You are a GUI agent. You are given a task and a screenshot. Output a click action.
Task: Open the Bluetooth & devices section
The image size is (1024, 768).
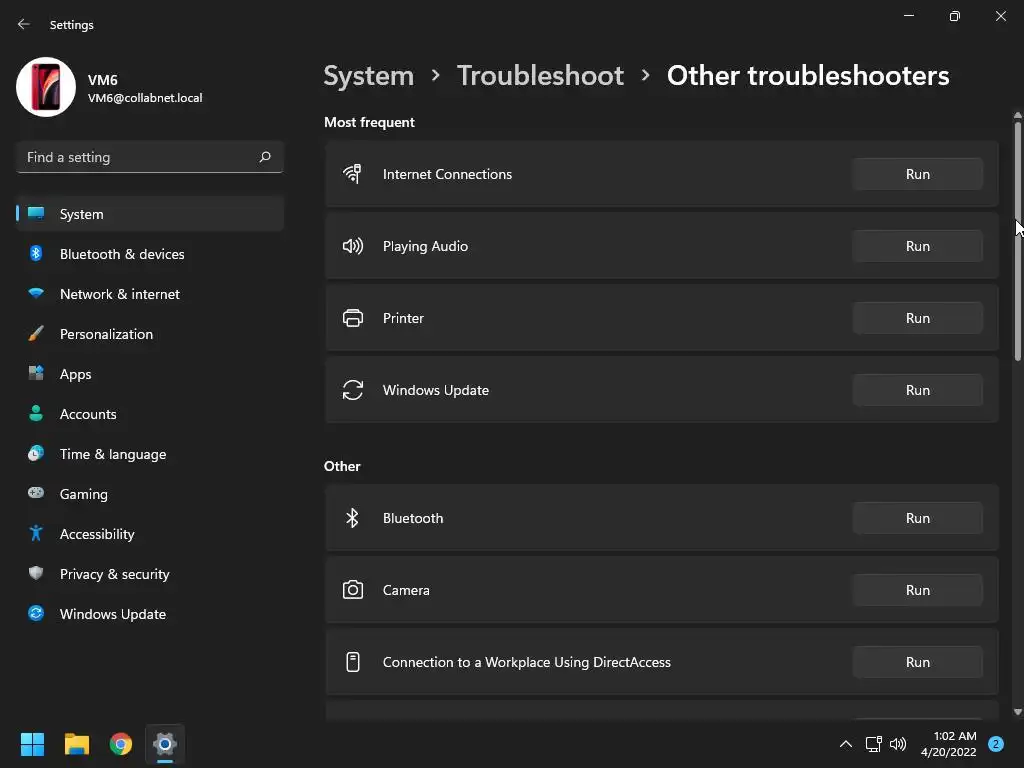(122, 254)
